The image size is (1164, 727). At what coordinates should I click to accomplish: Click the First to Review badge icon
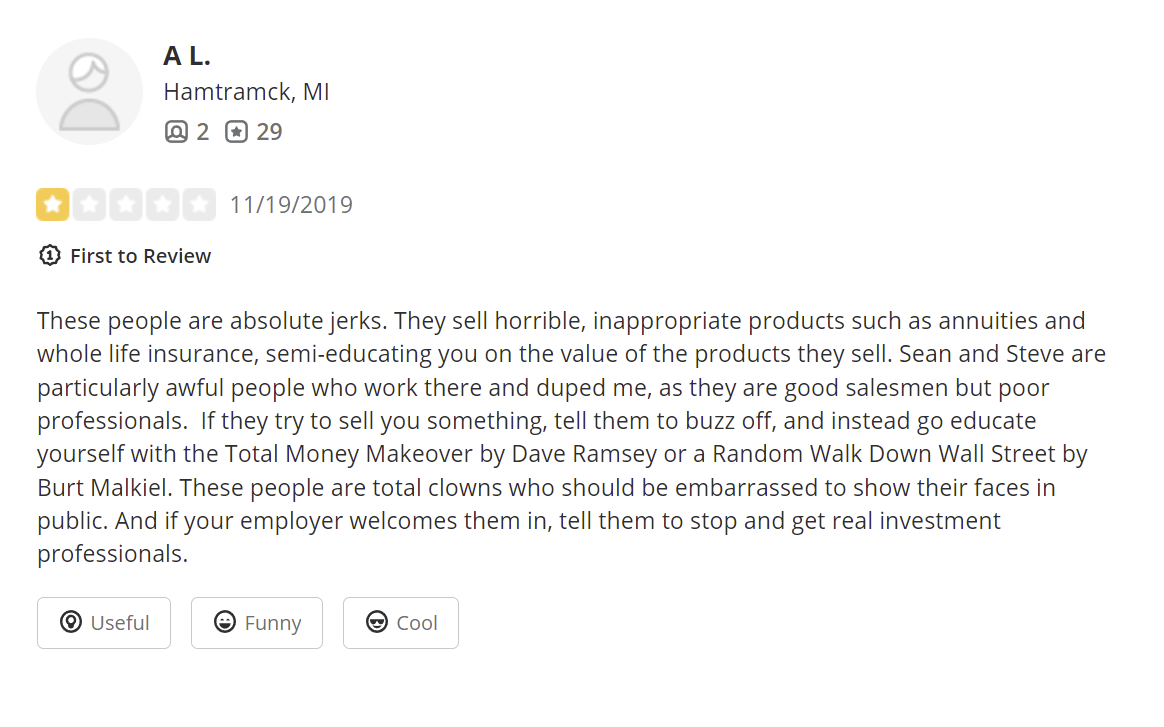pos(49,256)
